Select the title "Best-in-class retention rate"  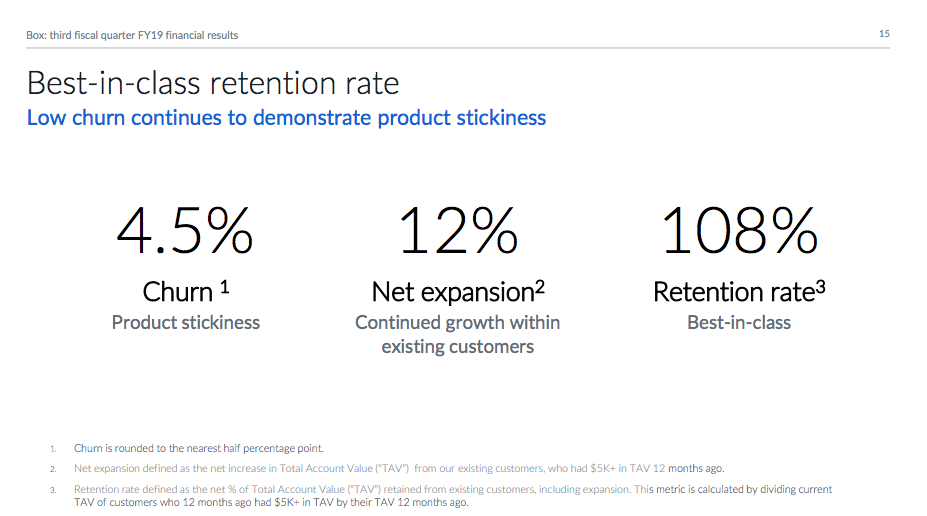pyautogui.click(x=213, y=82)
